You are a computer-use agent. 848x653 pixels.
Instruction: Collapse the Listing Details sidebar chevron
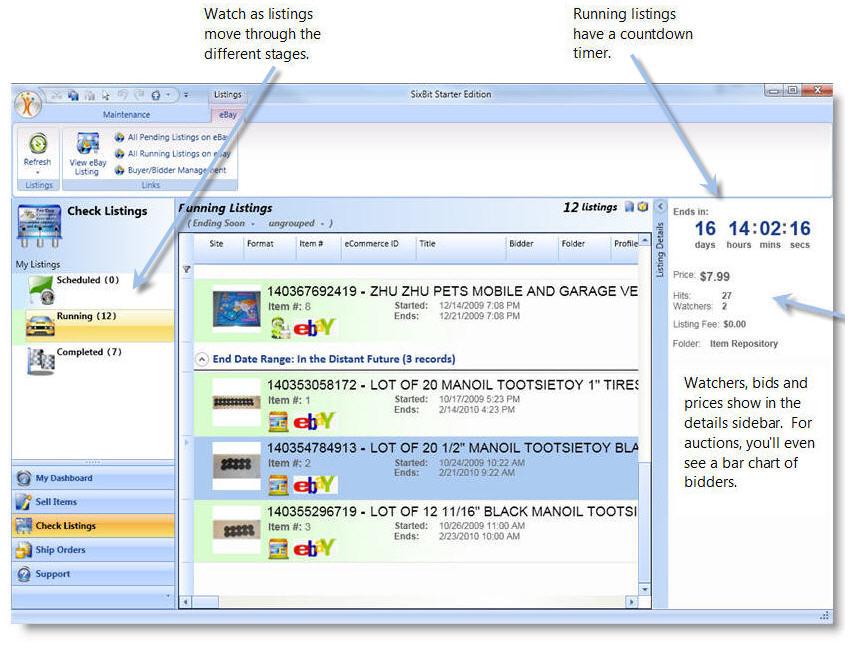tap(660, 206)
